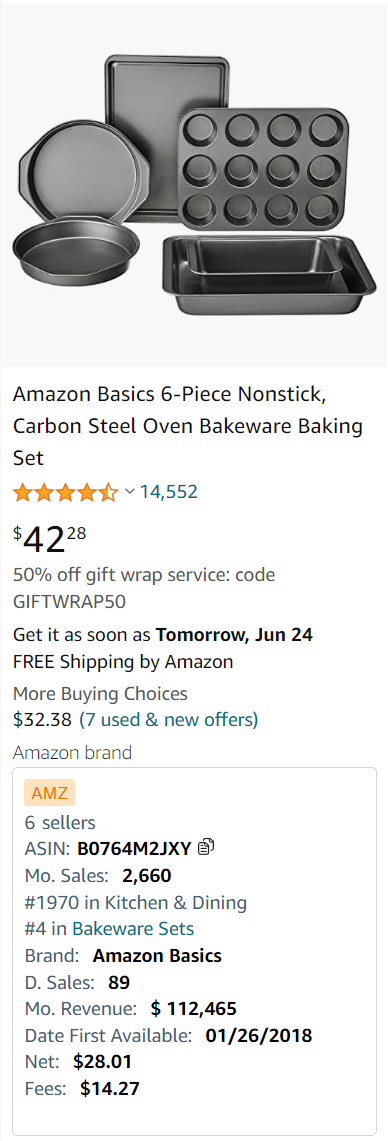Click the monthly revenue $ 112,465 value

[194, 1009]
